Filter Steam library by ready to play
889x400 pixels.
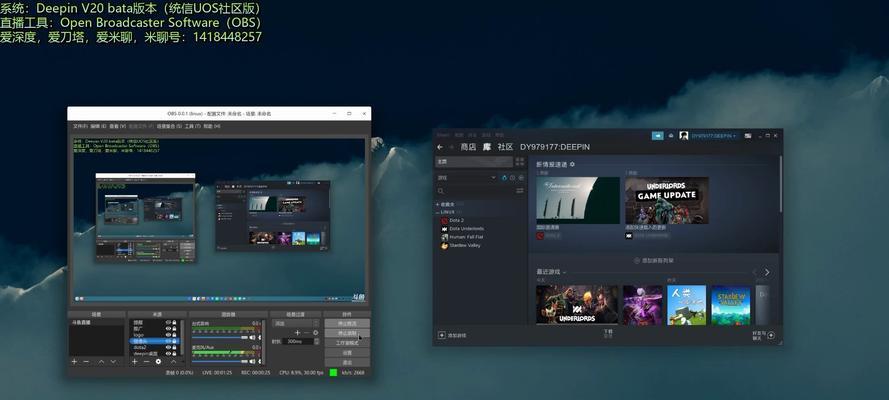521,177
